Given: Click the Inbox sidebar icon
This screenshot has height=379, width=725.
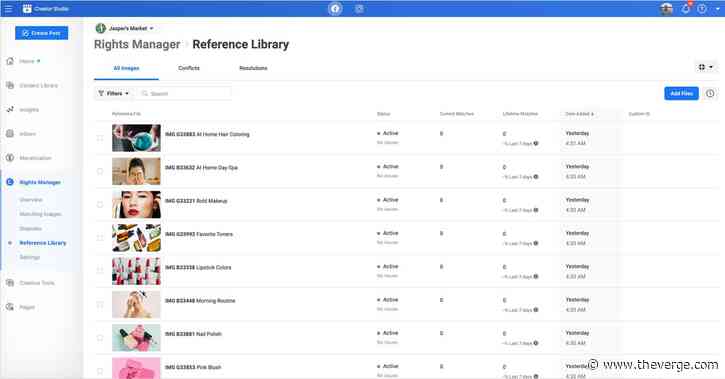Looking at the screenshot, I should coord(10,134).
